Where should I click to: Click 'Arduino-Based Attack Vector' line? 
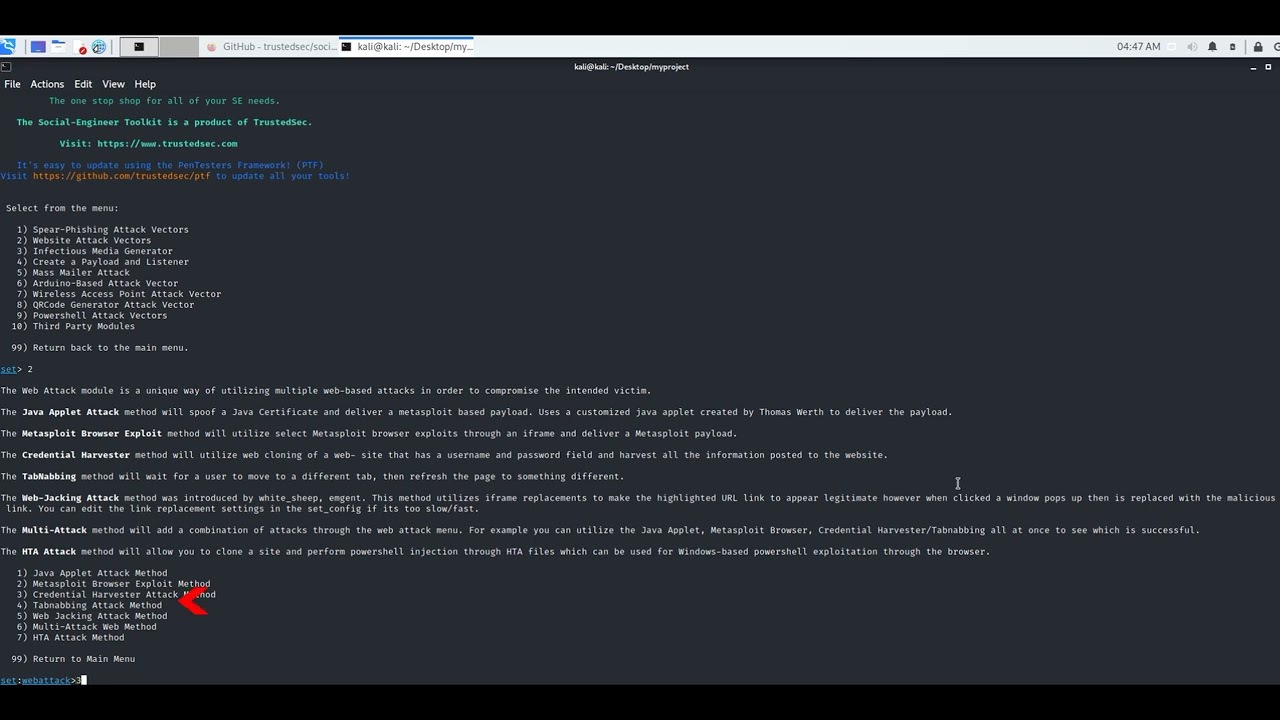tap(97, 283)
